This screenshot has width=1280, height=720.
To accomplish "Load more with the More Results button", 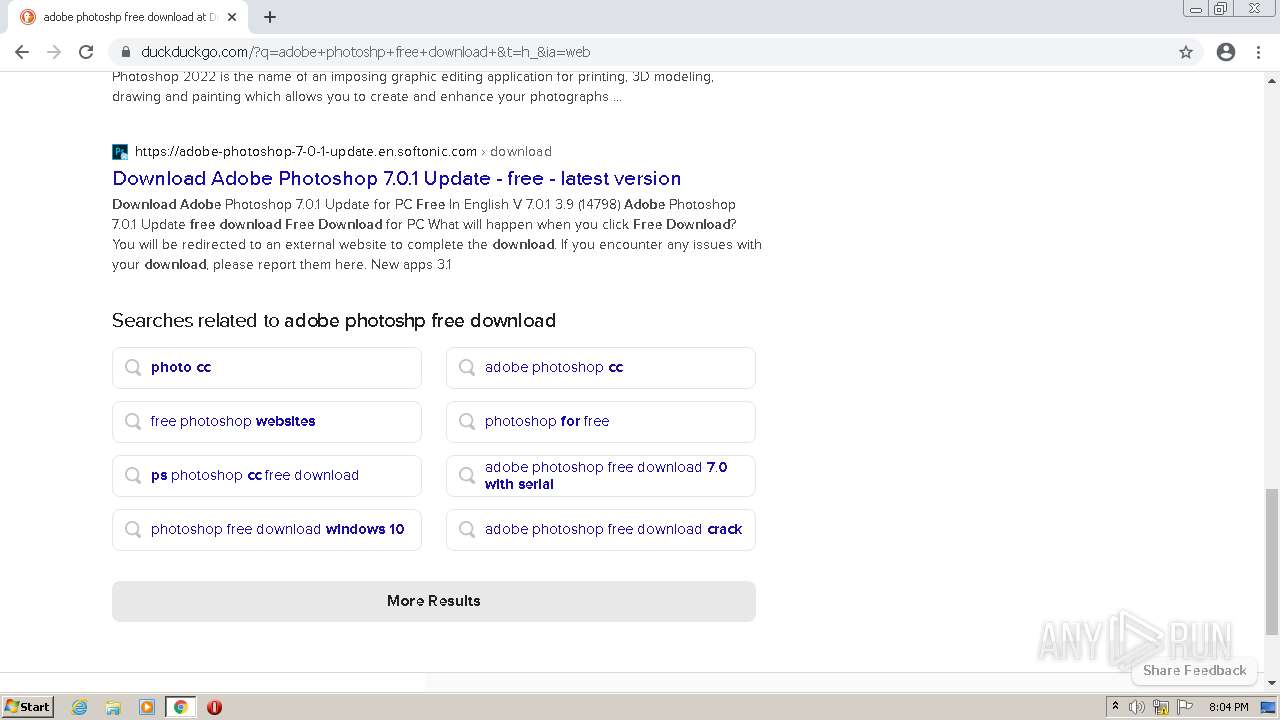I will 434,601.
